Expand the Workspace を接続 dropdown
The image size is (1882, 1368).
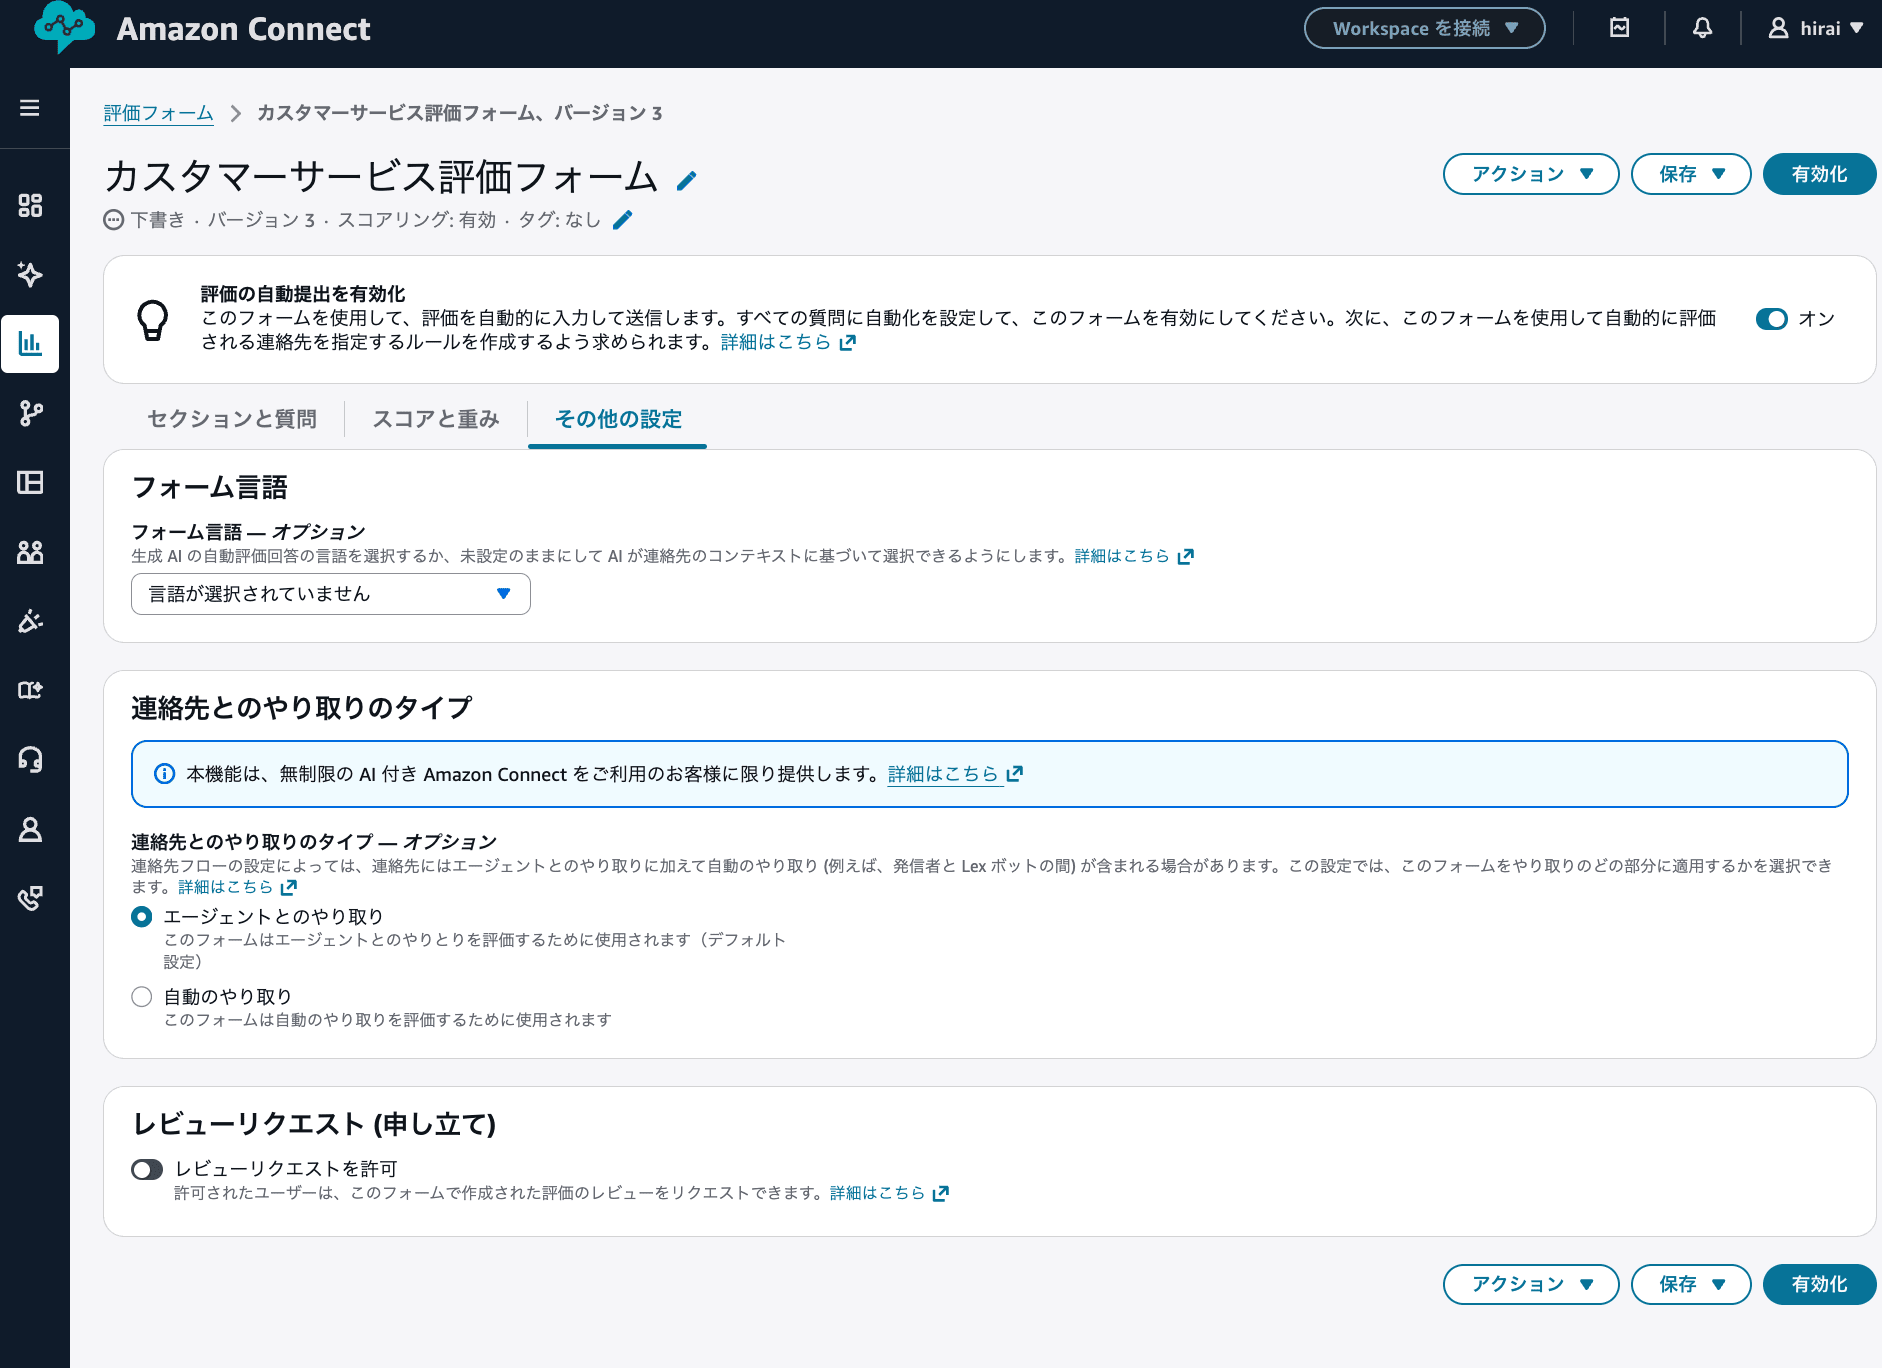[x=1424, y=28]
